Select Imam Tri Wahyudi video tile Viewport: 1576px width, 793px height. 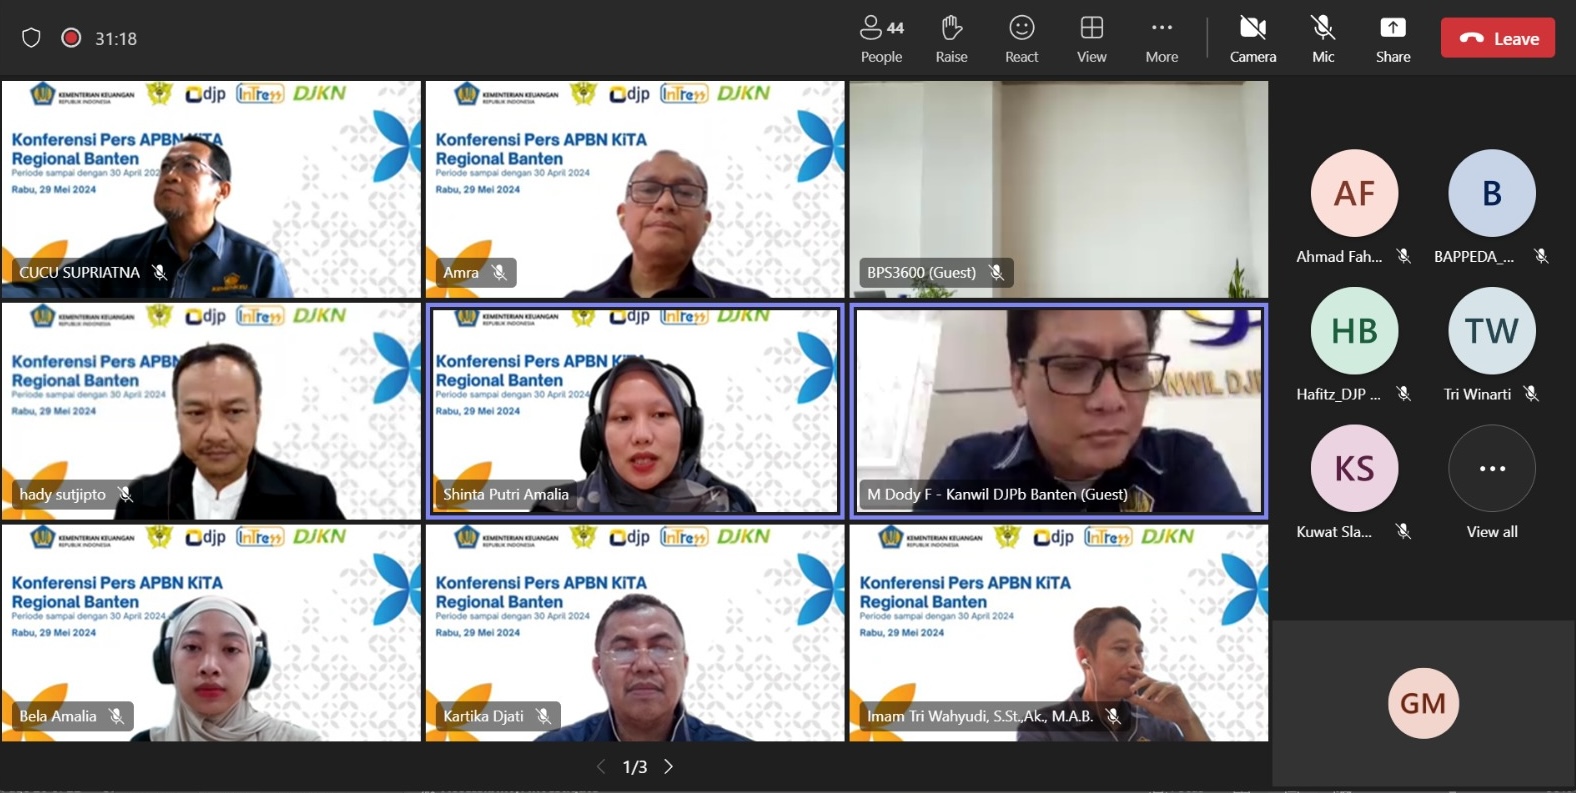1059,633
